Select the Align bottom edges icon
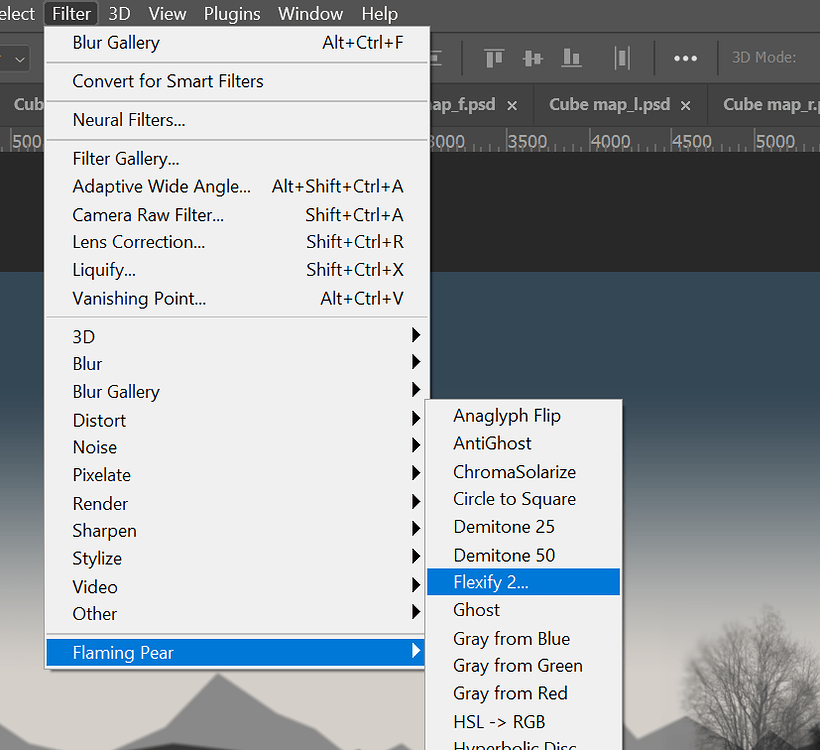 pos(571,58)
